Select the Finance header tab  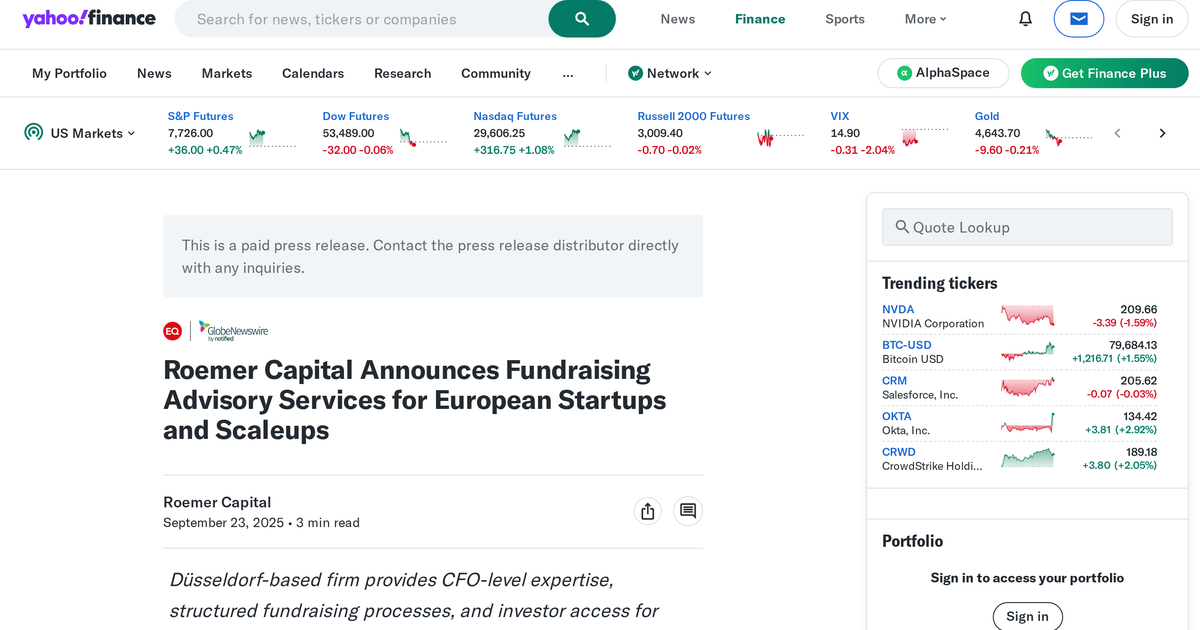coord(760,19)
